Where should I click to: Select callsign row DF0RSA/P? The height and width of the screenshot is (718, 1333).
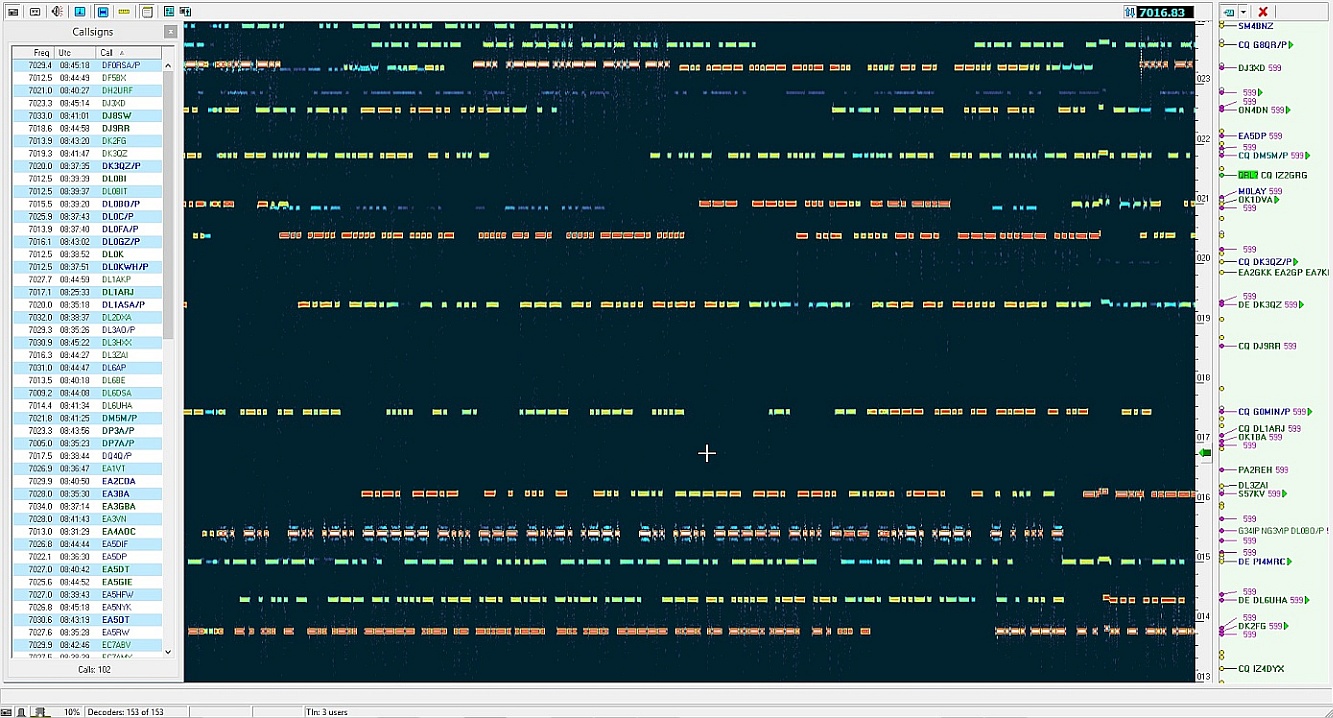click(87, 65)
